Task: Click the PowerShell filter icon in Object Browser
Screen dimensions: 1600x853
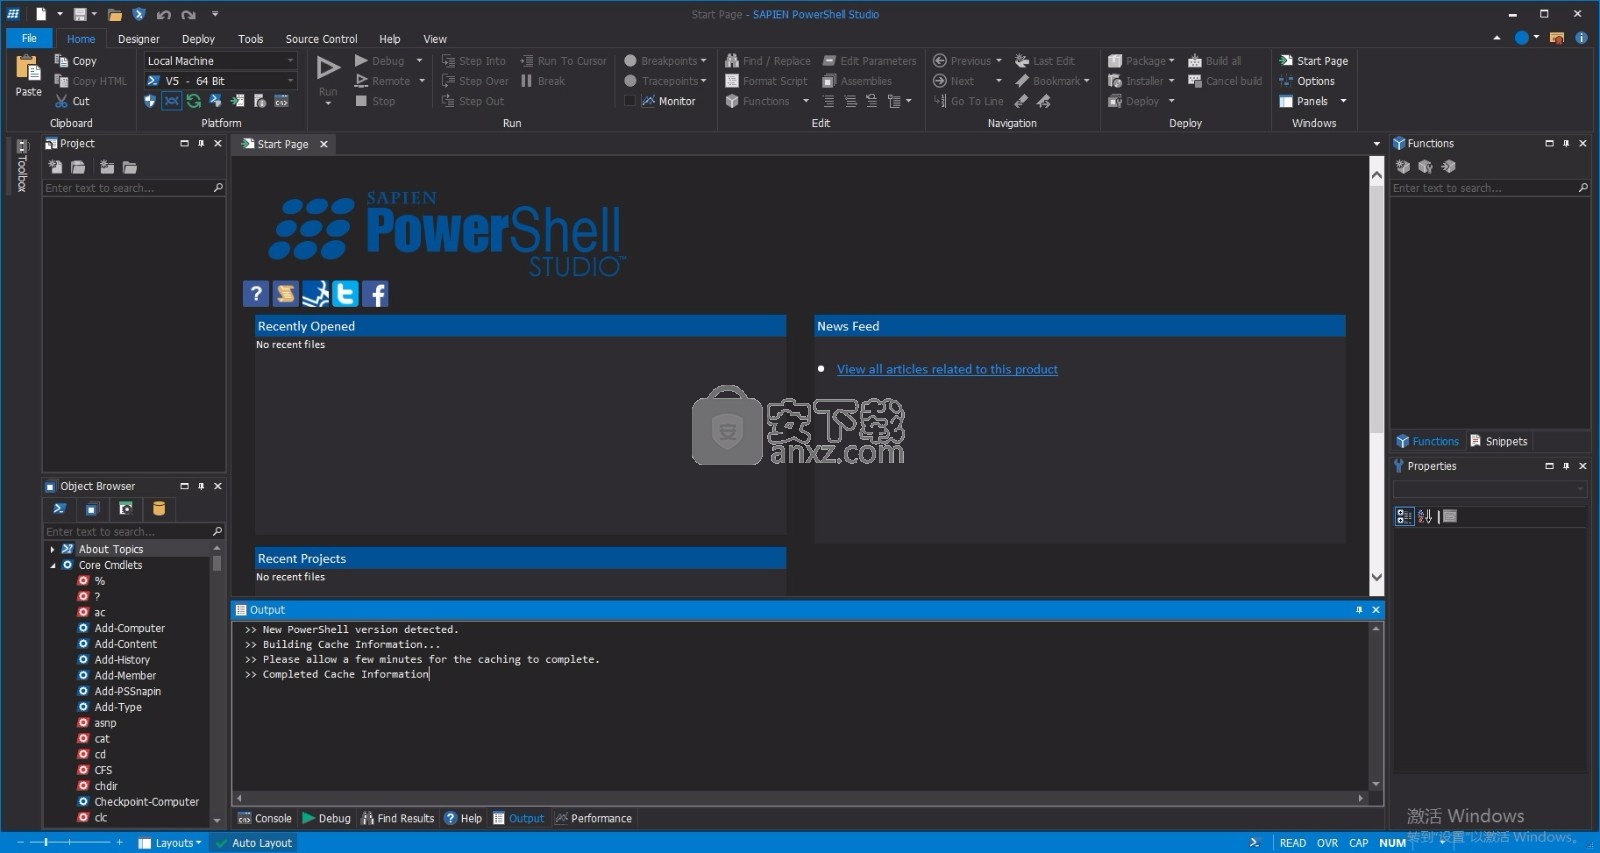Action: pos(59,509)
